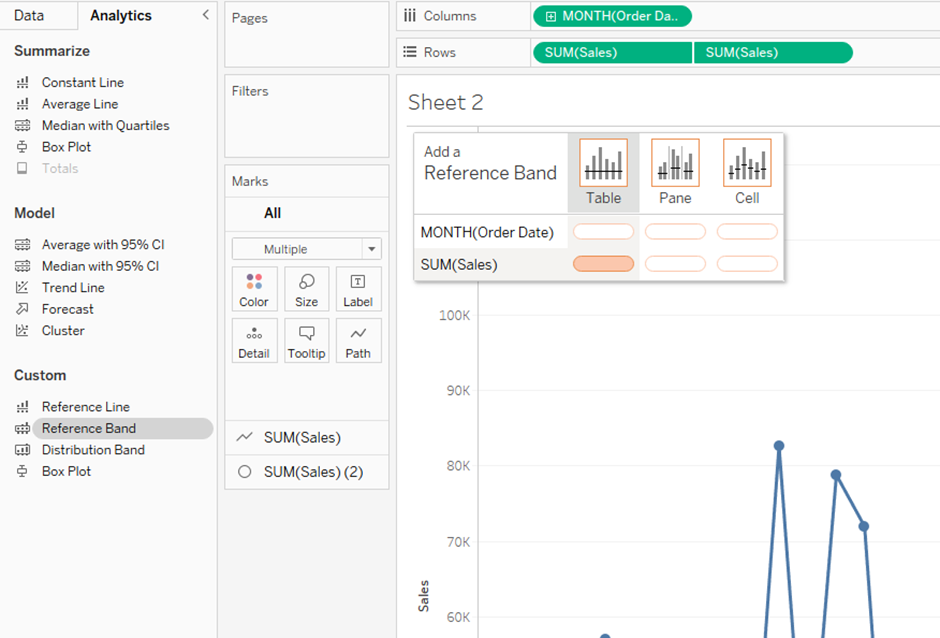Click the Size marks card icon
The height and width of the screenshot is (638, 940).
pos(306,288)
